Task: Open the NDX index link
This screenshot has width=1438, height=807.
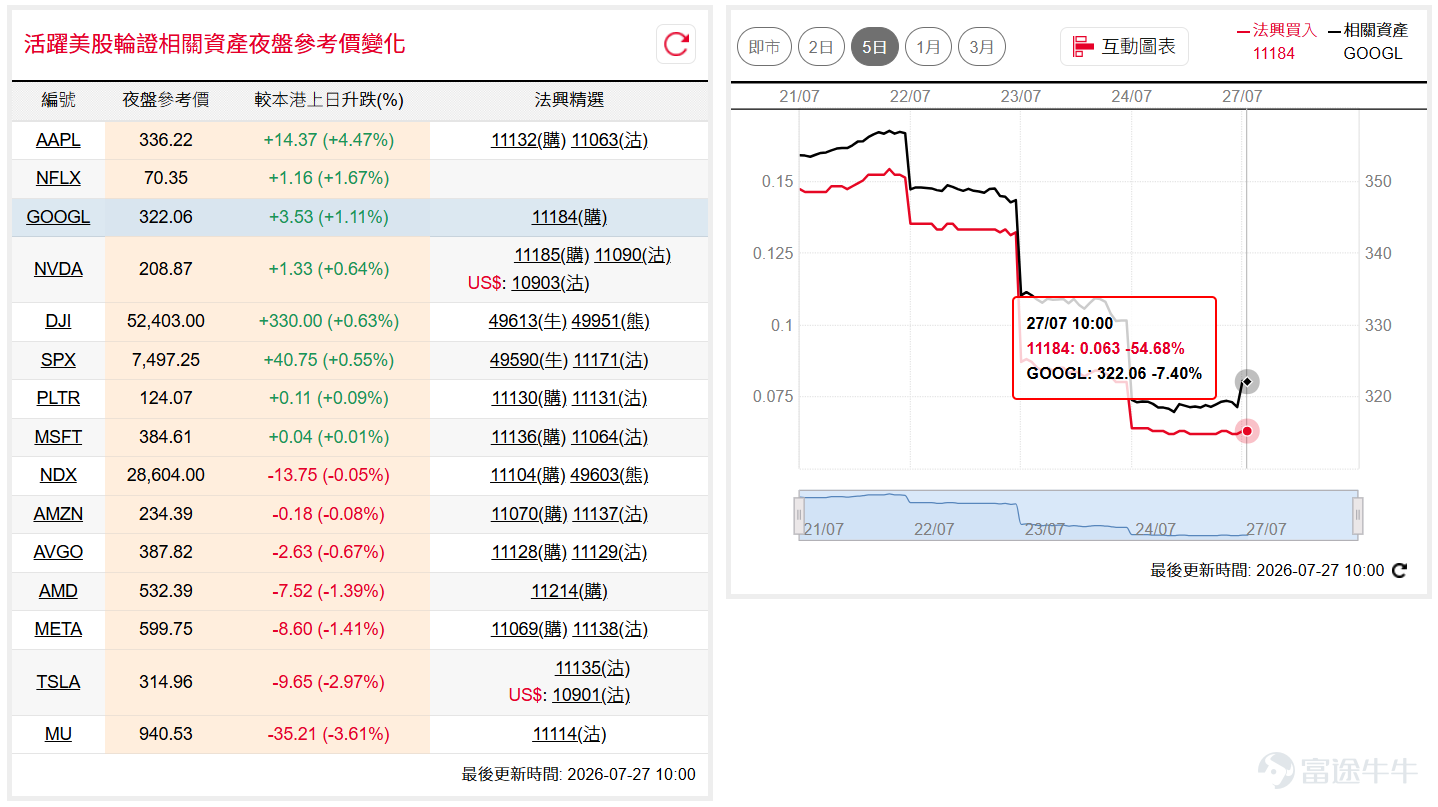Action: pyautogui.click(x=58, y=475)
